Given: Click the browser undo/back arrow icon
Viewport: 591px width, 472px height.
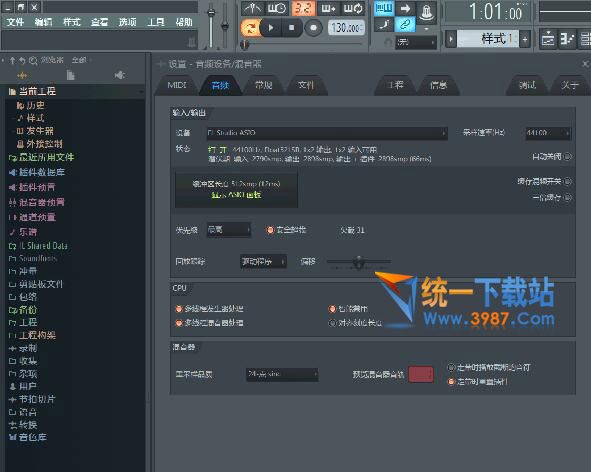Looking at the screenshot, I should point(22,60).
